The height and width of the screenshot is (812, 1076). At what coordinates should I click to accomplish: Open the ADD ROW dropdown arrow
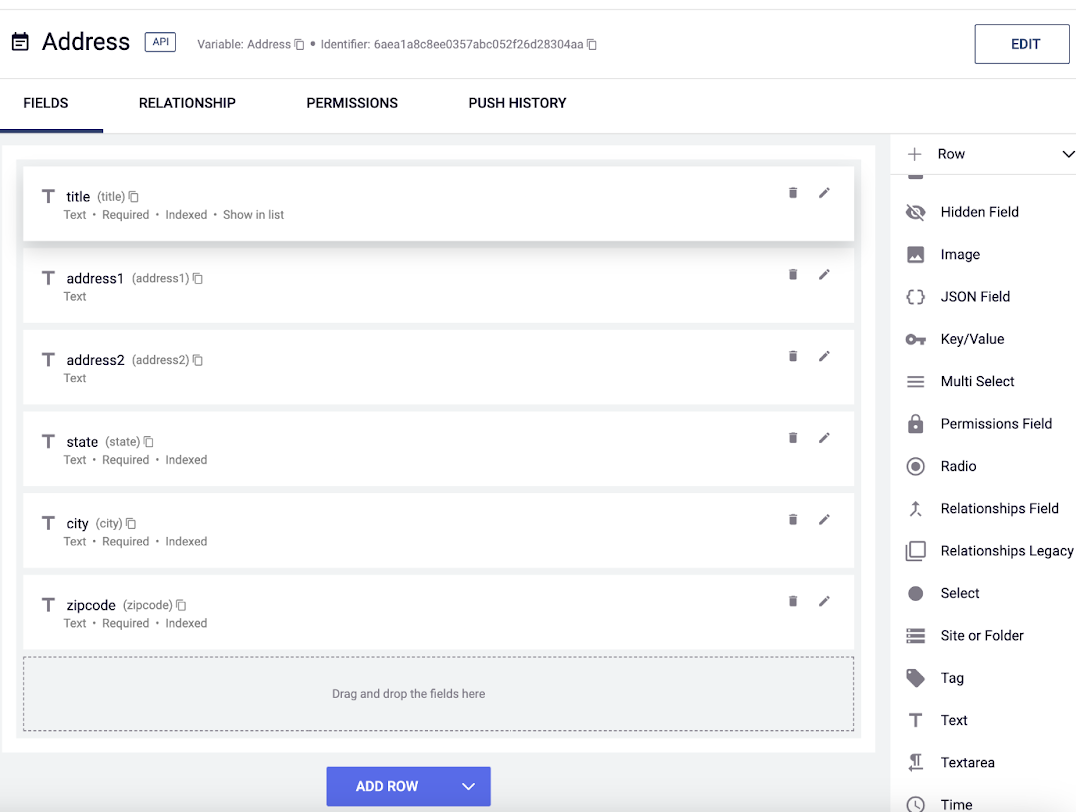coord(468,786)
